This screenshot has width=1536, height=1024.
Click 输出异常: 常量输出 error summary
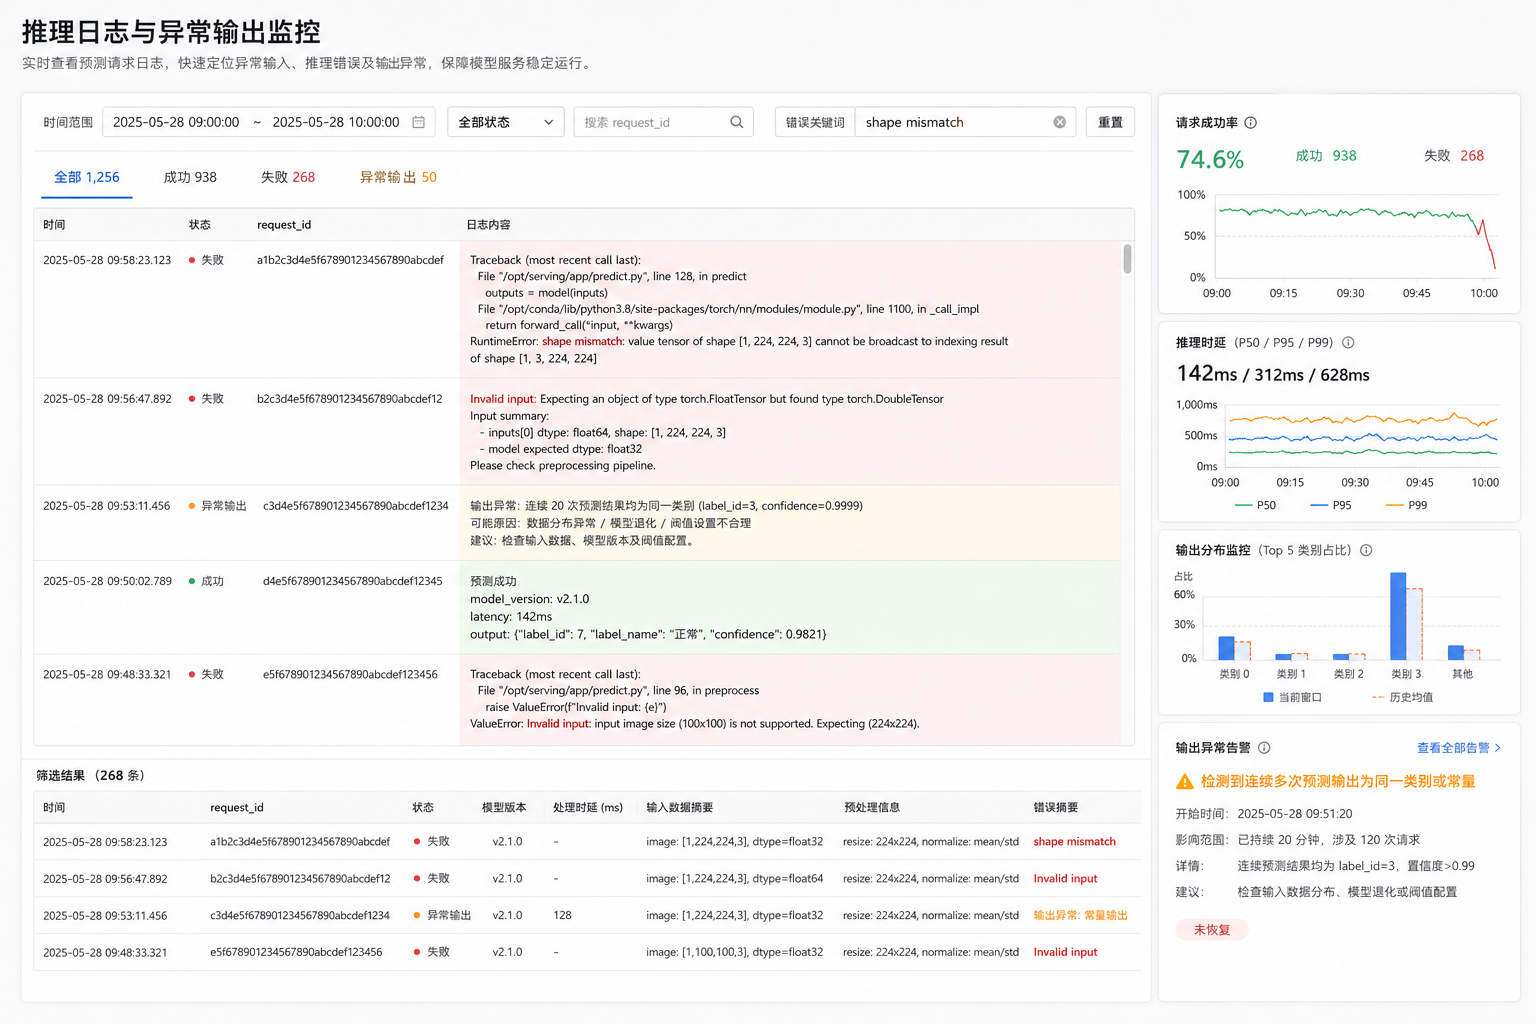(x=1080, y=916)
